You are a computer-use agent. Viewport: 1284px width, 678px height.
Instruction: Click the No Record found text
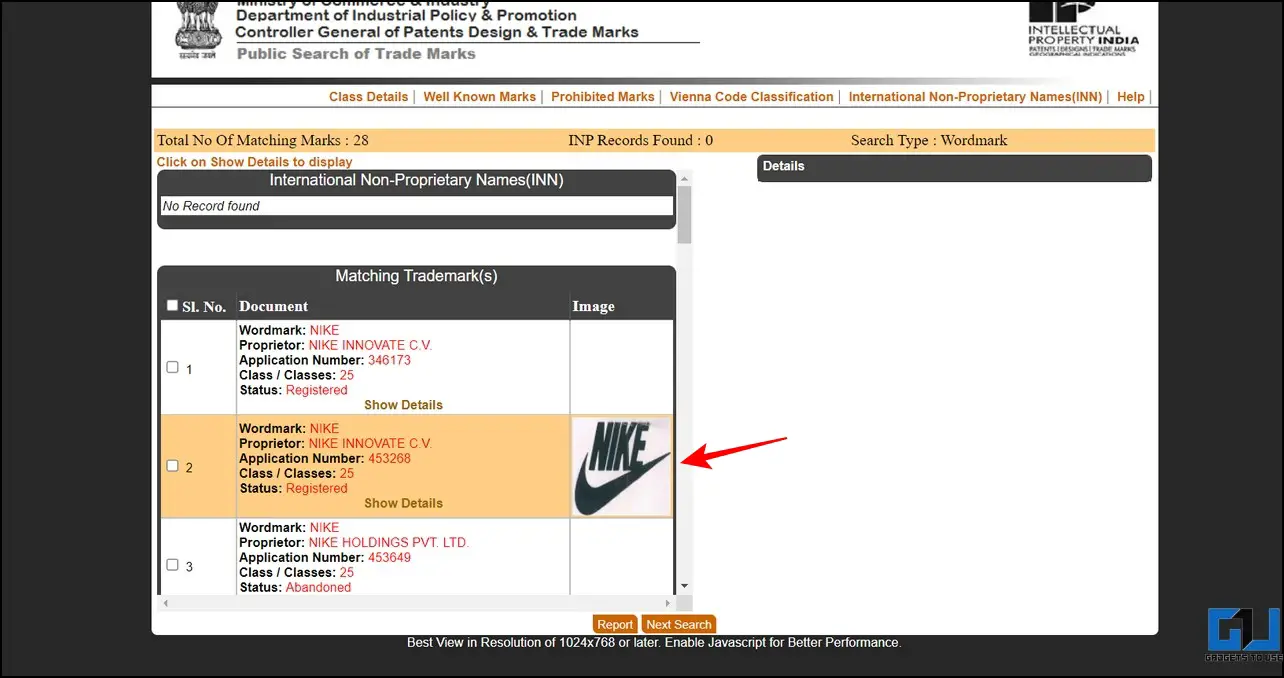click(211, 206)
